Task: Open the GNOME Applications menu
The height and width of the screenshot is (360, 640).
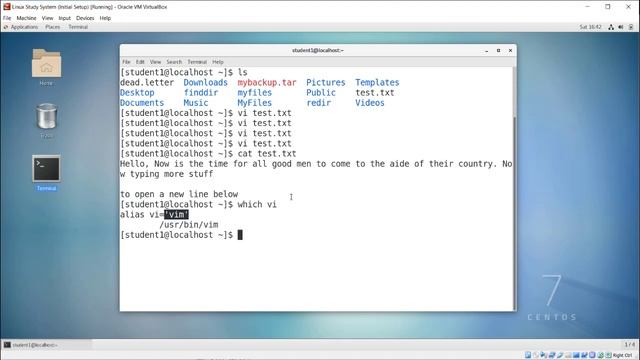Action: [21, 27]
